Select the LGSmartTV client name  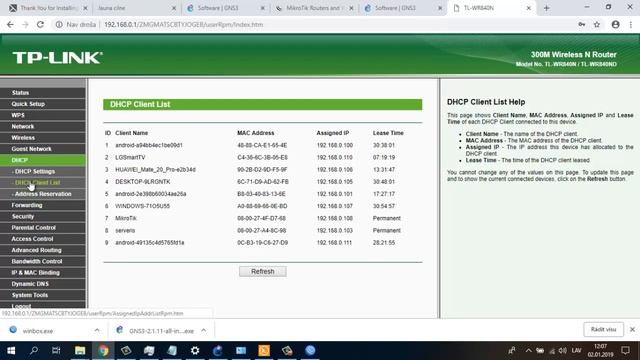130,157
